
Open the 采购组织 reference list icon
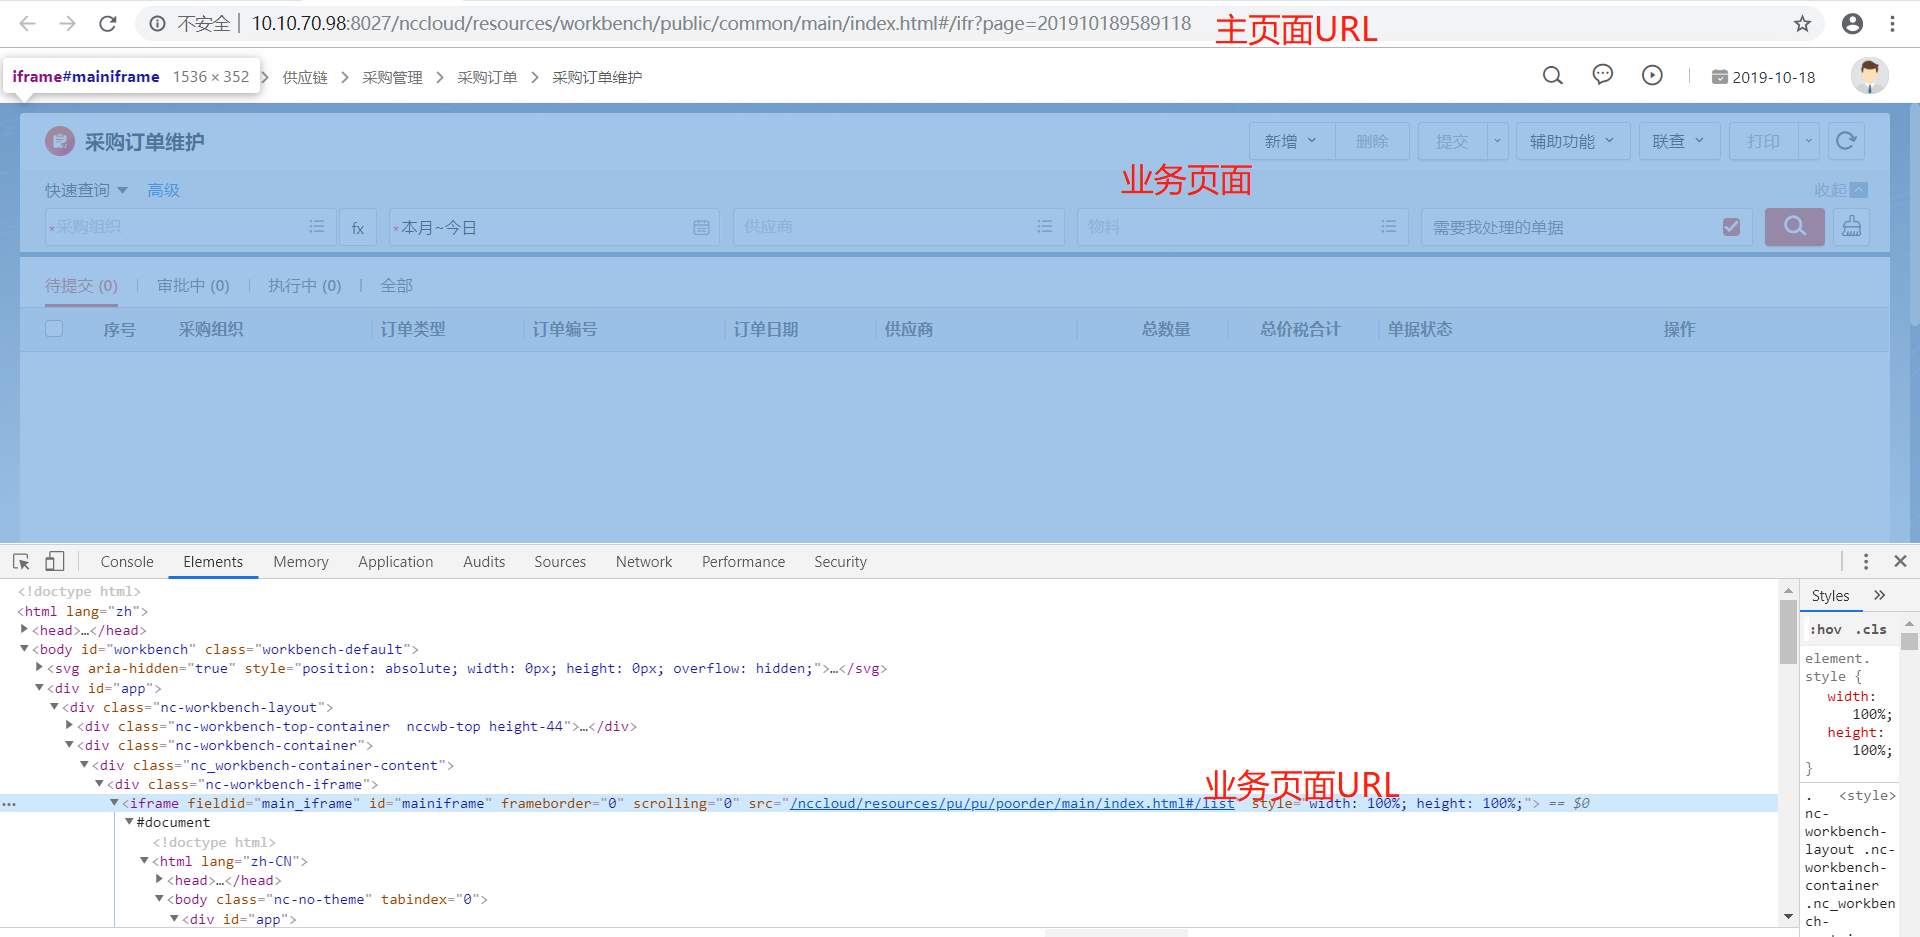click(316, 227)
